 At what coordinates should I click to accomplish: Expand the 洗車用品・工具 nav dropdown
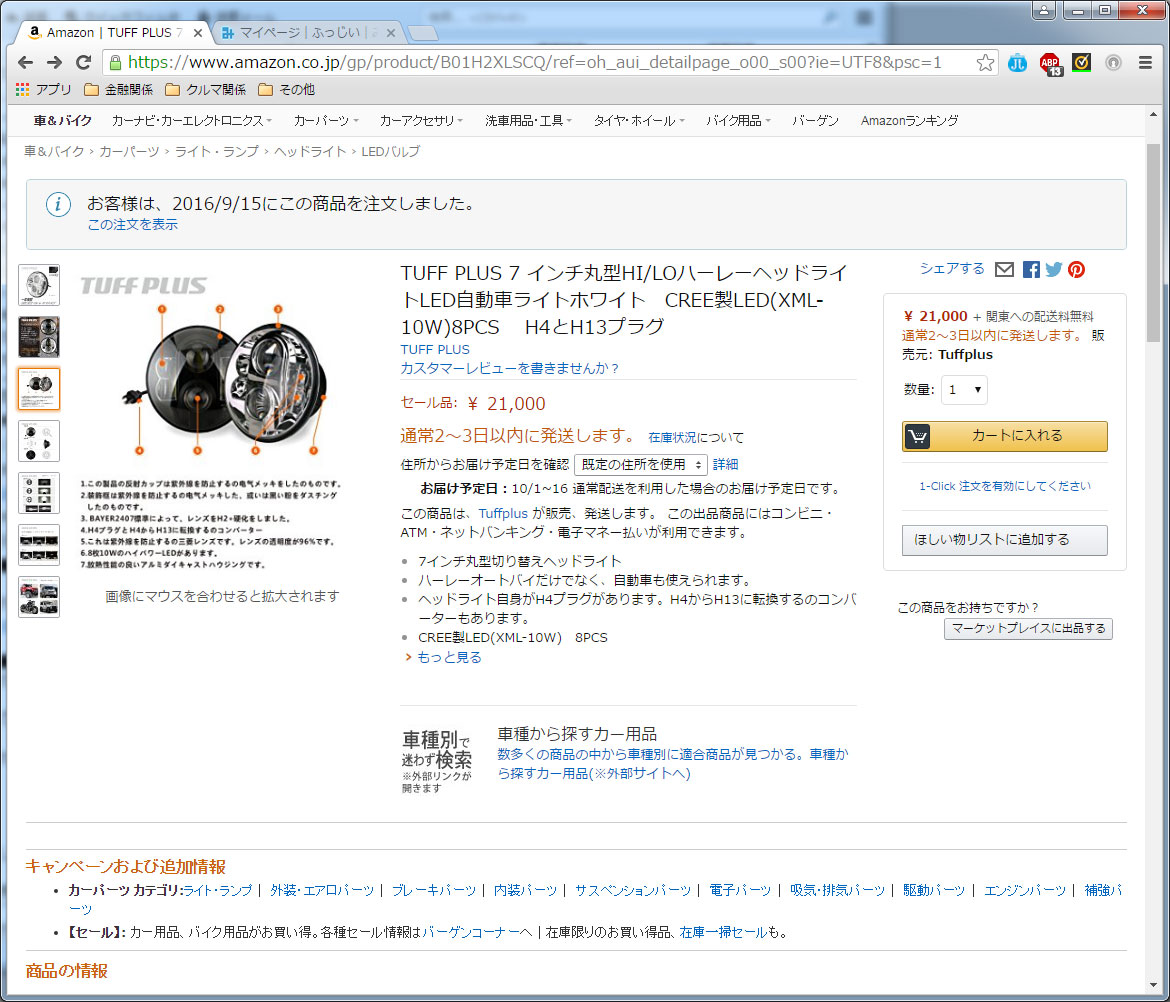tap(528, 121)
